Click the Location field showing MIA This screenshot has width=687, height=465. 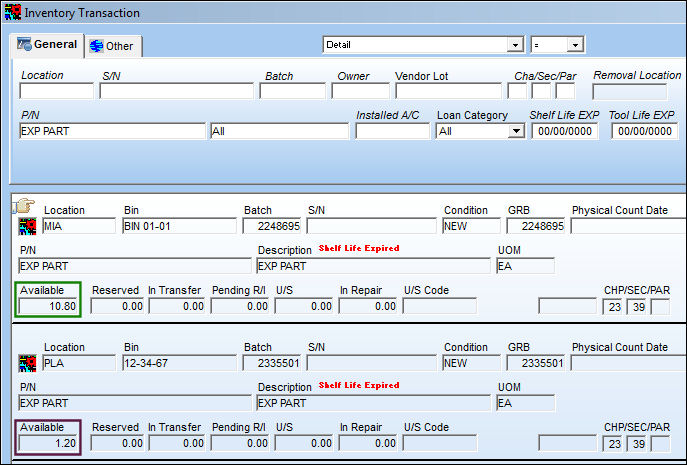79,226
